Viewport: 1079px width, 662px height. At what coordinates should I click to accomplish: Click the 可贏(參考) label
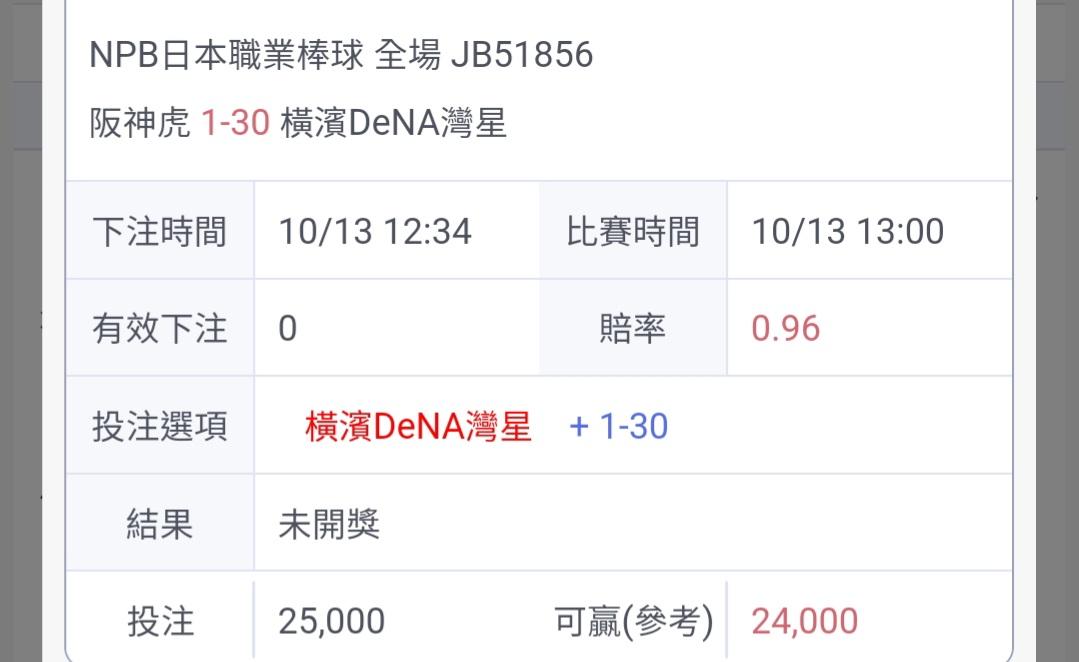(x=633, y=621)
